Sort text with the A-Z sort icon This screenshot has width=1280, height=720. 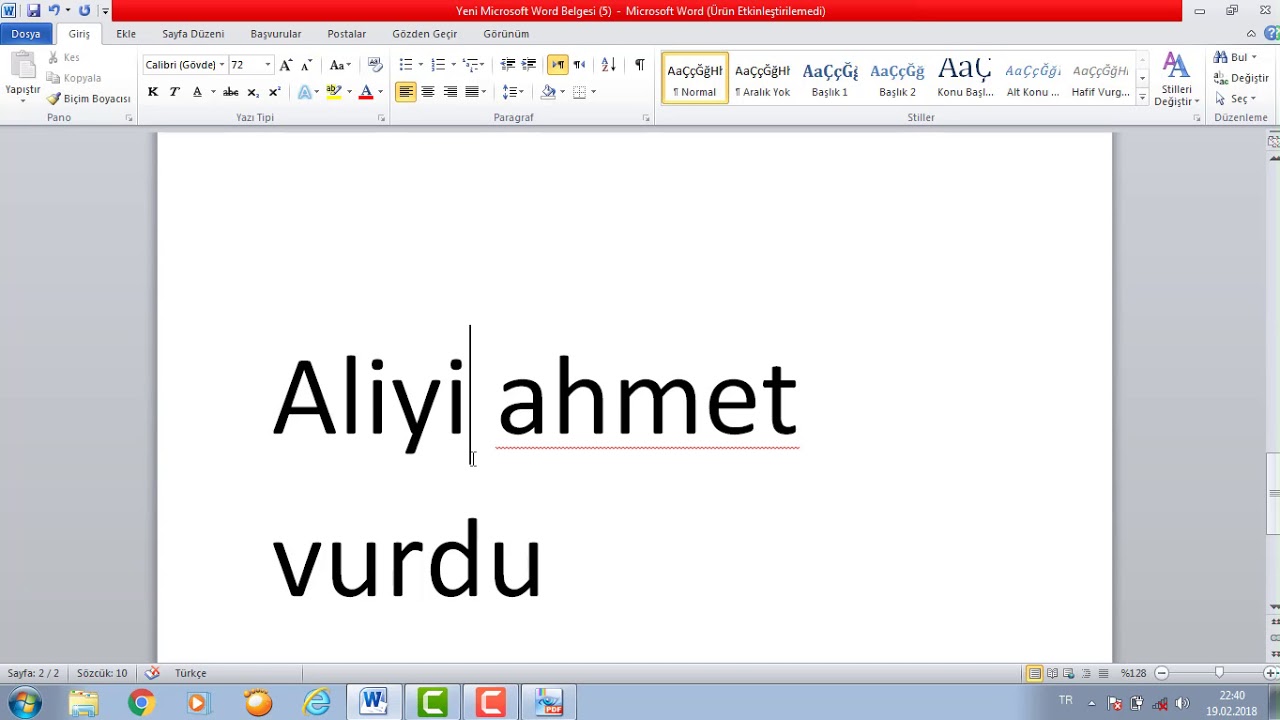click(x=608, y=65)
